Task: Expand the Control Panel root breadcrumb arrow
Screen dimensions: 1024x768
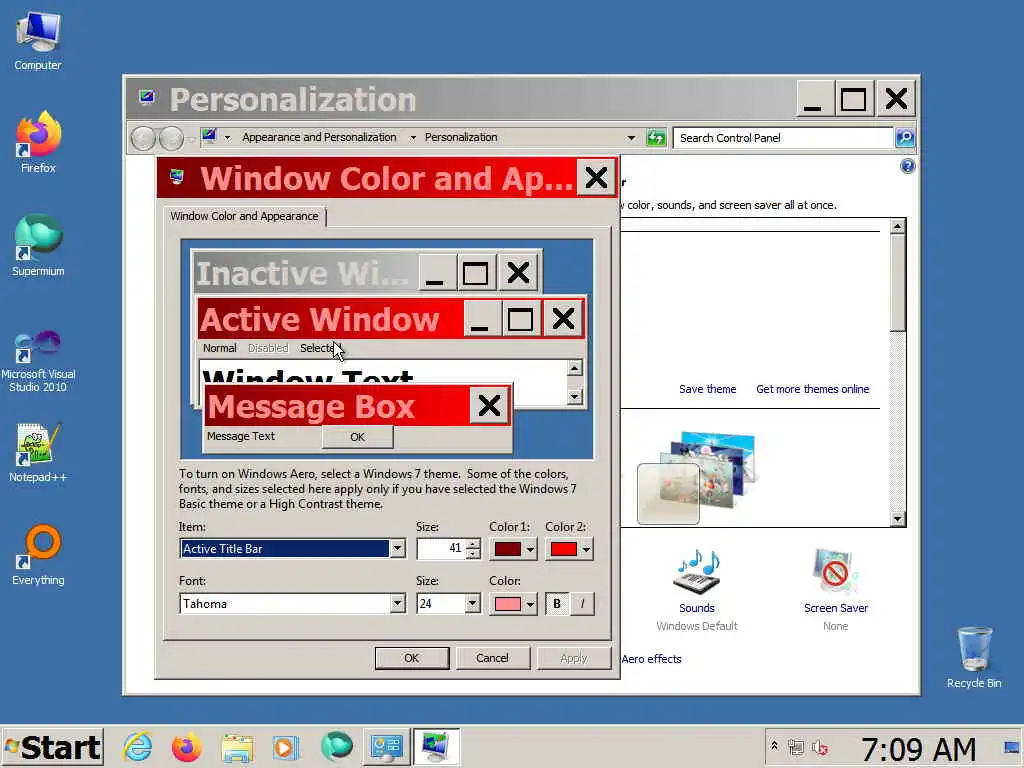Action: 227,138
